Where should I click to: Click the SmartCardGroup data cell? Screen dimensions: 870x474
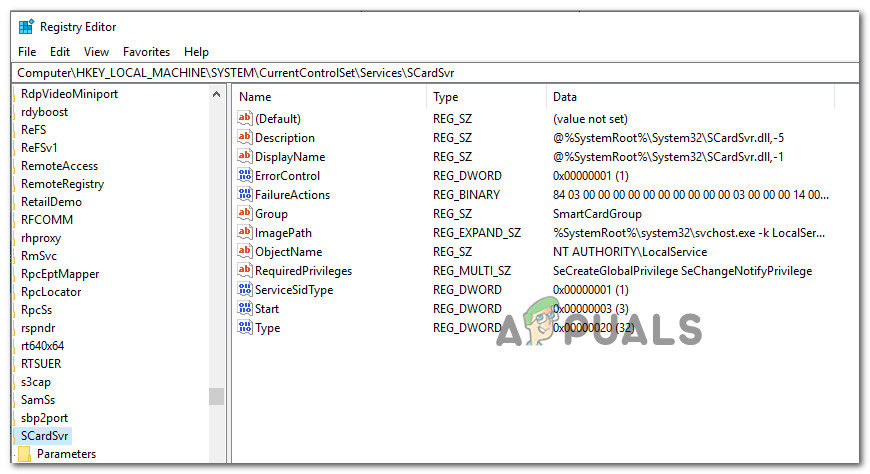point(597,214)
